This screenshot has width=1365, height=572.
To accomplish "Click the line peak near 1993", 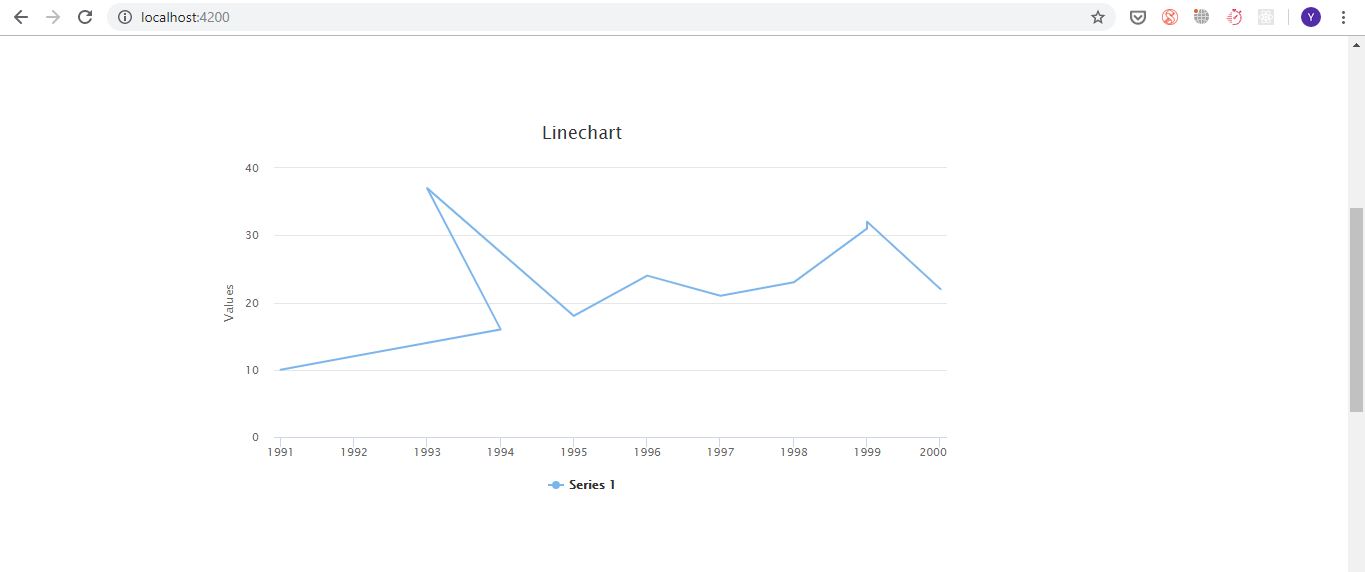I will click(x=427, y=188).
